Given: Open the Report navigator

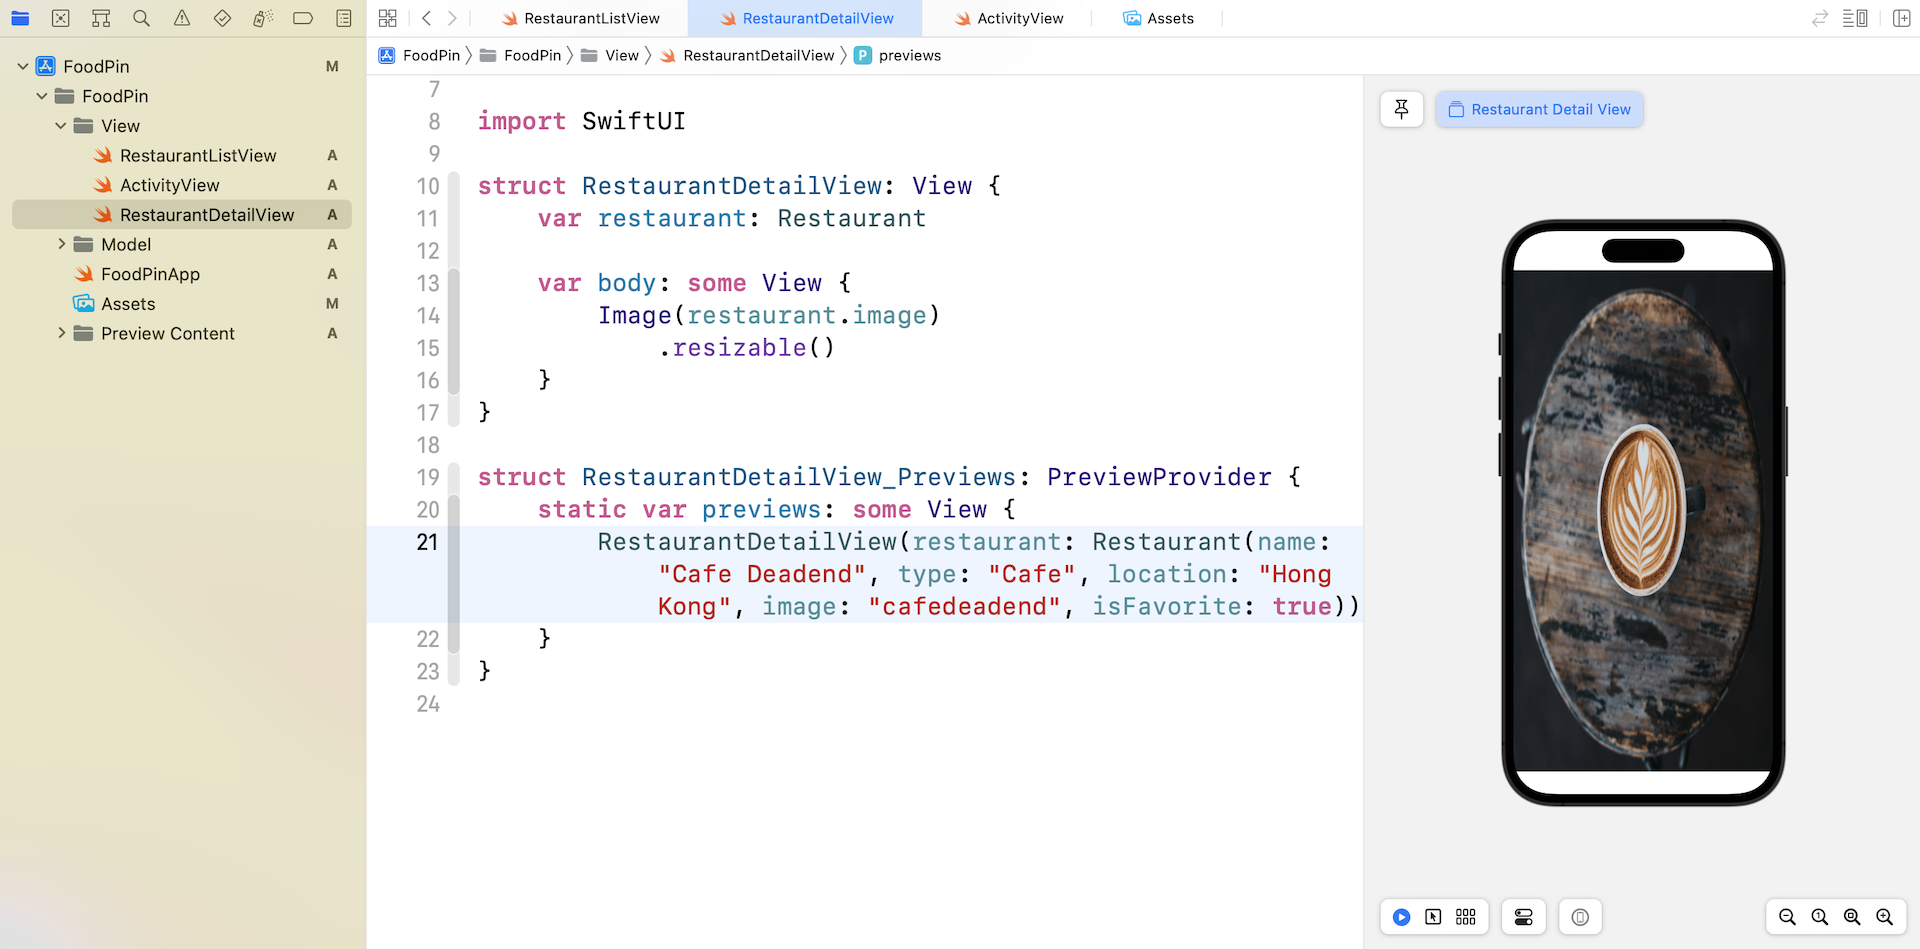Looking at the screenshot, I should click(x=343, y=18).
